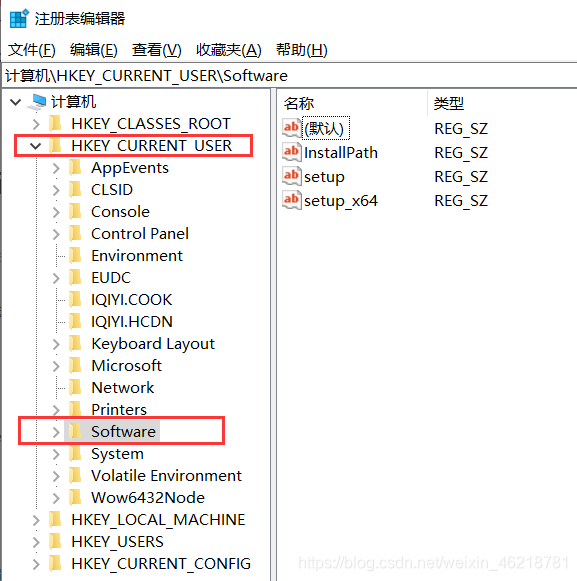Click the HKEY_CURRENT_USER folder icon

[x=56, y=145]
